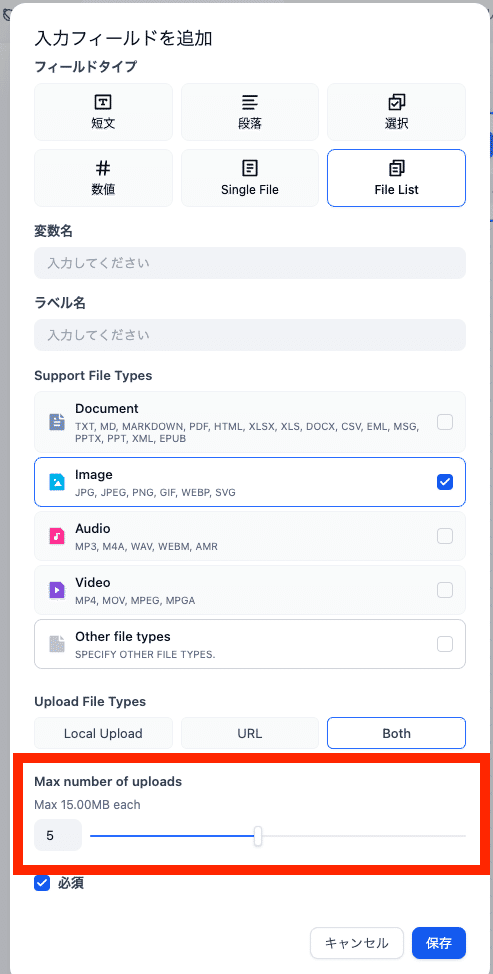The height and width of the screenshot is (974, 493).
Task: Click the 保存 save button
Action: point(438,943)
